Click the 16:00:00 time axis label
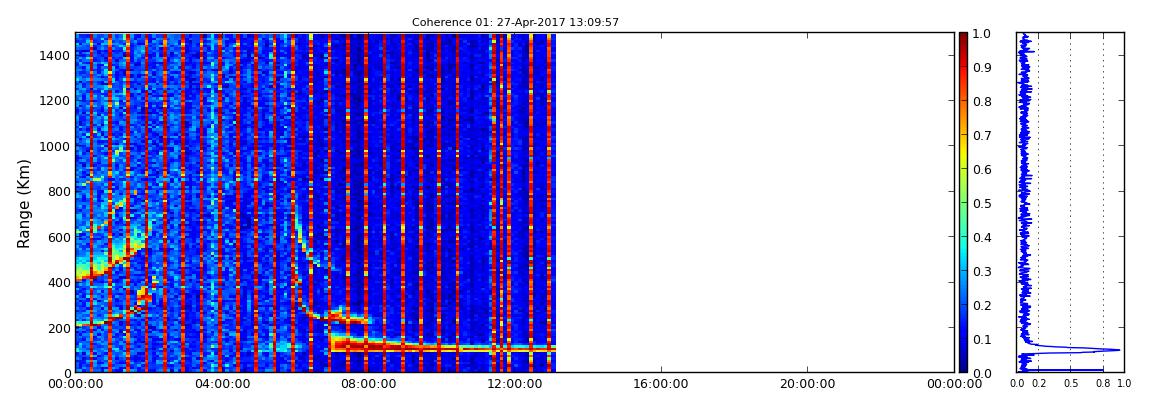Image resolution: width=1150 pixels, height=407 pixels. click(x=662, y=384)
